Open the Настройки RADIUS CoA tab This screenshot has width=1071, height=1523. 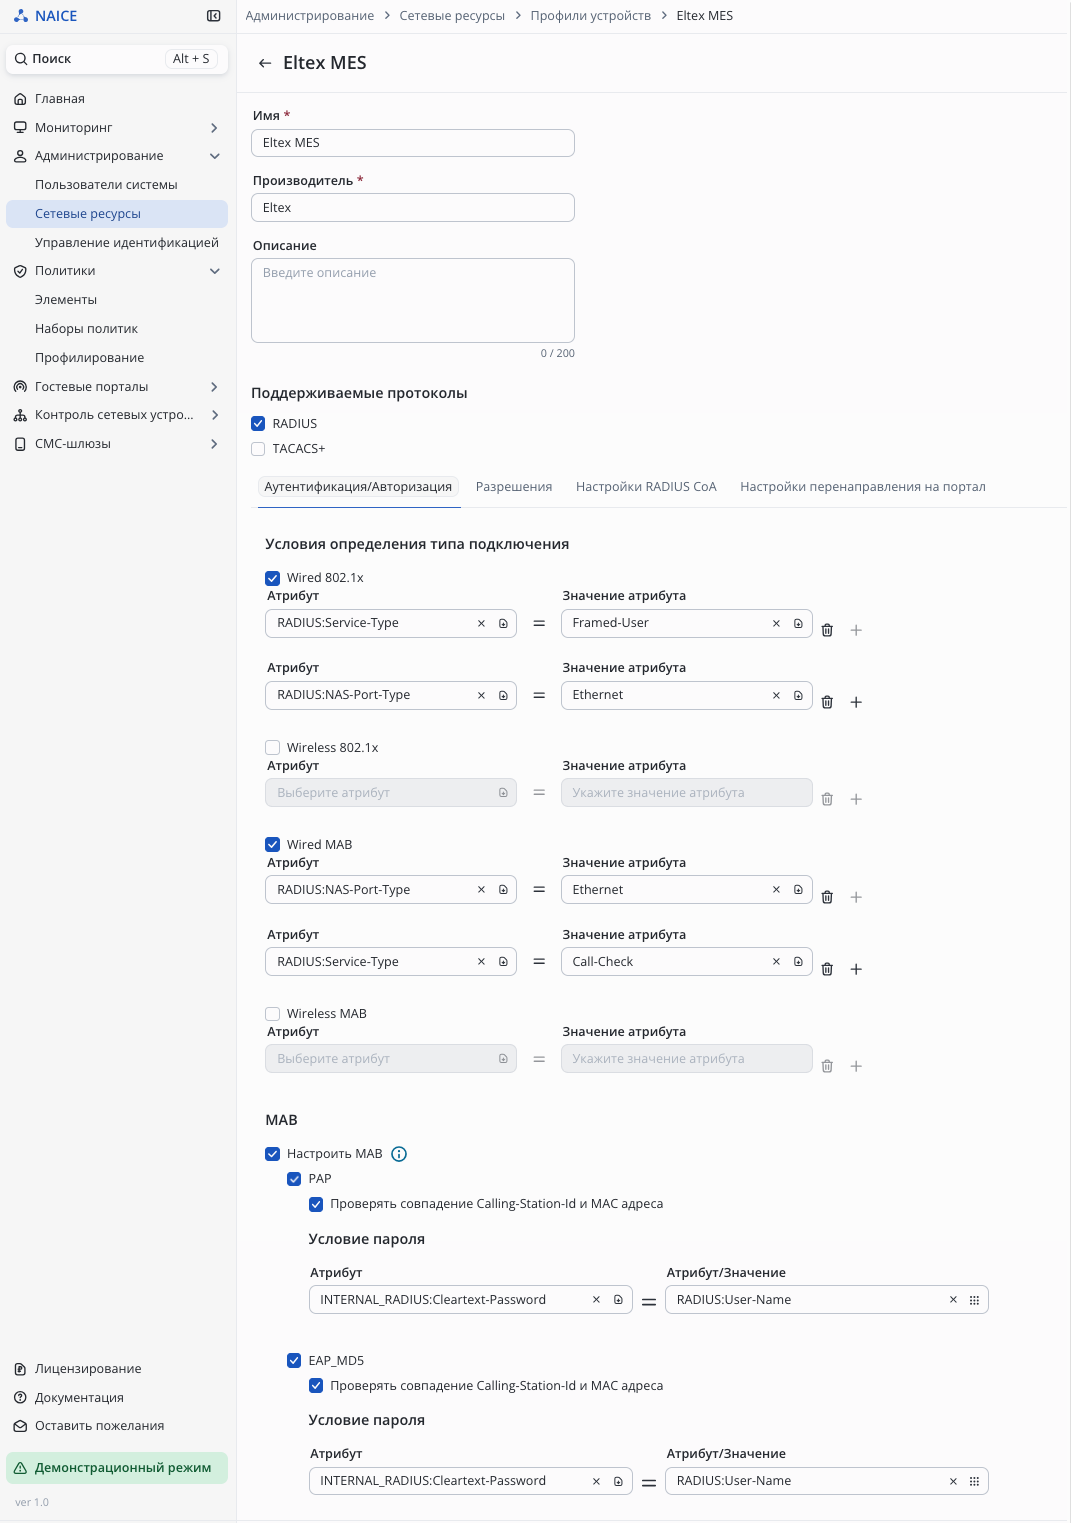pos(646,487)
